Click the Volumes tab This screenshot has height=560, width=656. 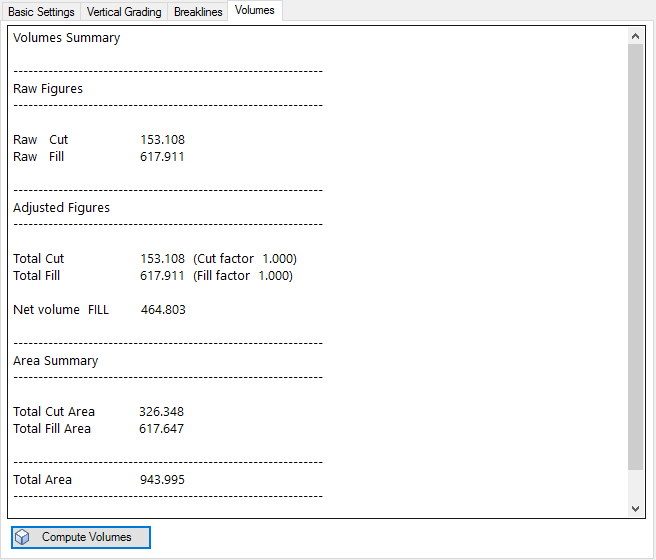255,11
